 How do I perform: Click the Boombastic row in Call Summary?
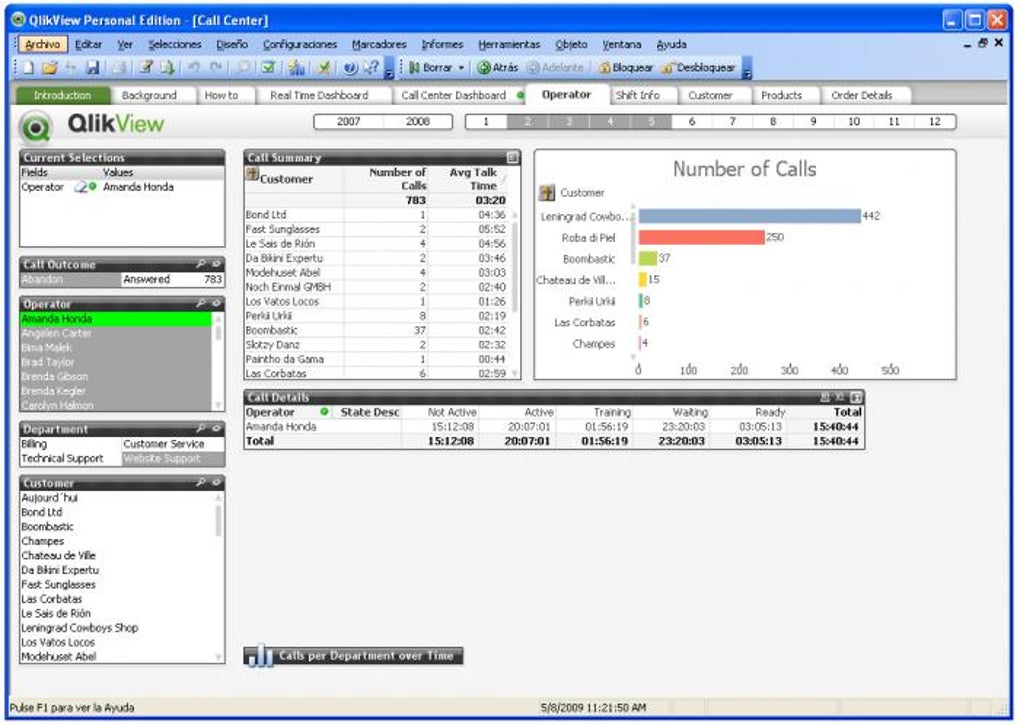click(x=376, y=330)
